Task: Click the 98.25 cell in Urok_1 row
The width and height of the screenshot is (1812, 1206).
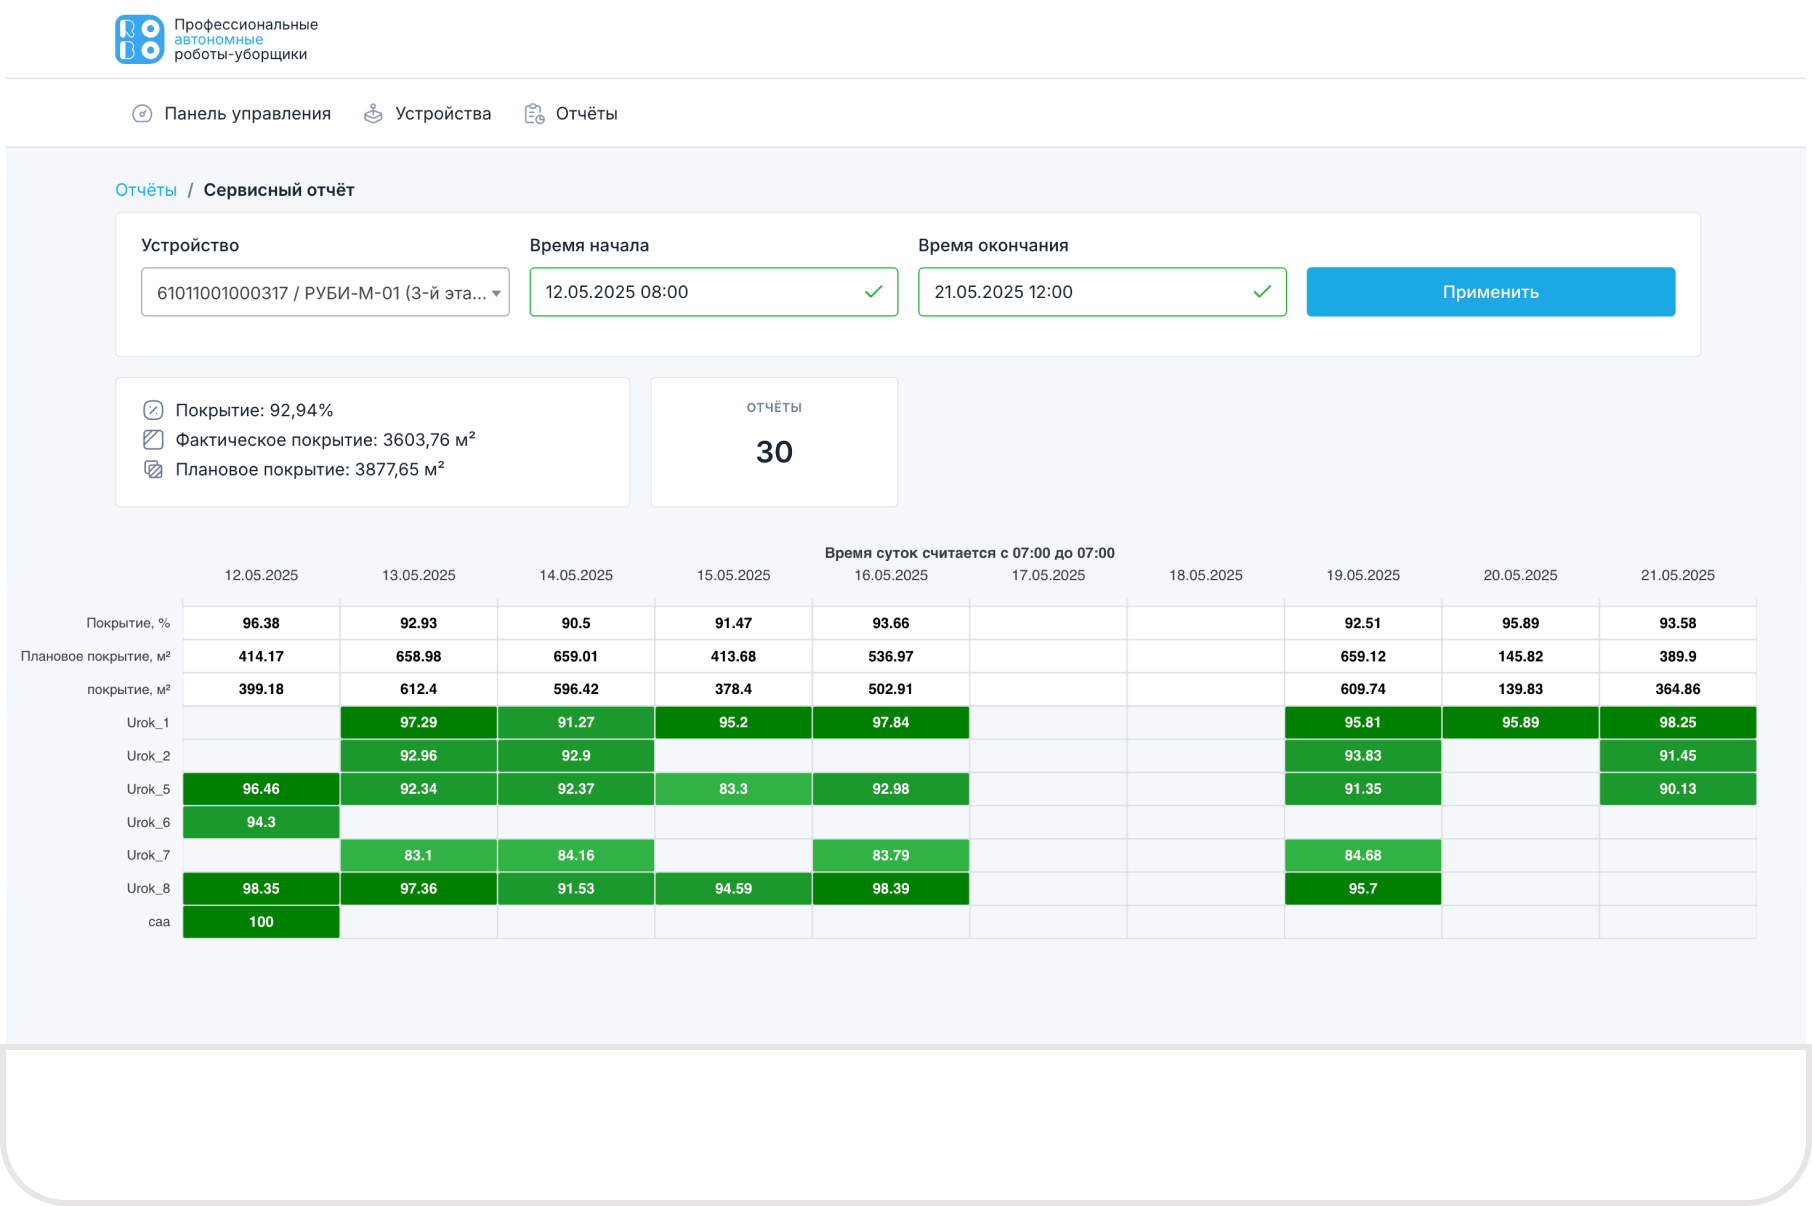Action: (x=1678, y=723)
